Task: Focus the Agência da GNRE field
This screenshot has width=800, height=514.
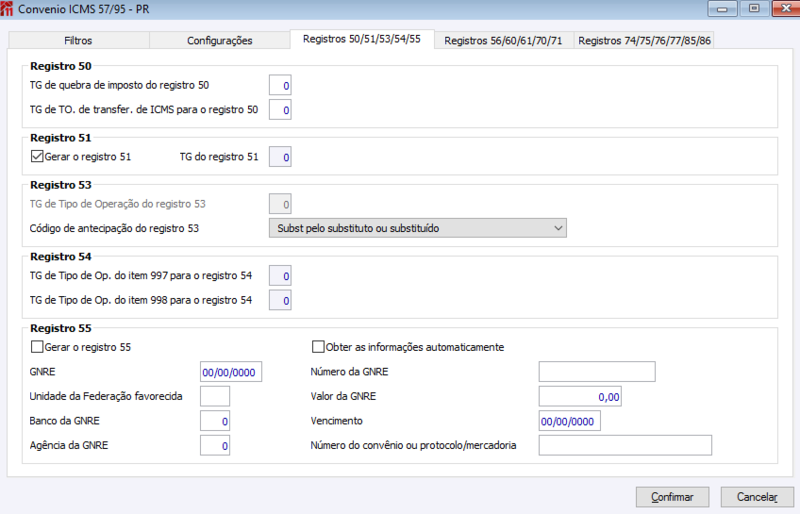Action: pyautogui.click(x=215, y=445)
